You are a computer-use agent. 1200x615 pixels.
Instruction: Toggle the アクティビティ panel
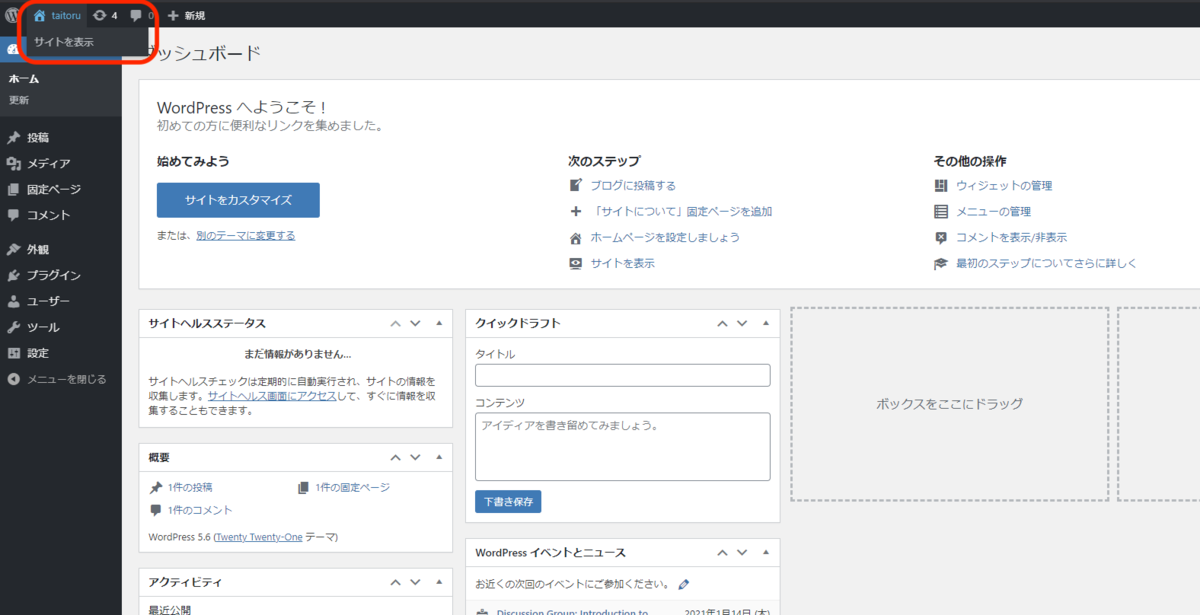point(438,582)
